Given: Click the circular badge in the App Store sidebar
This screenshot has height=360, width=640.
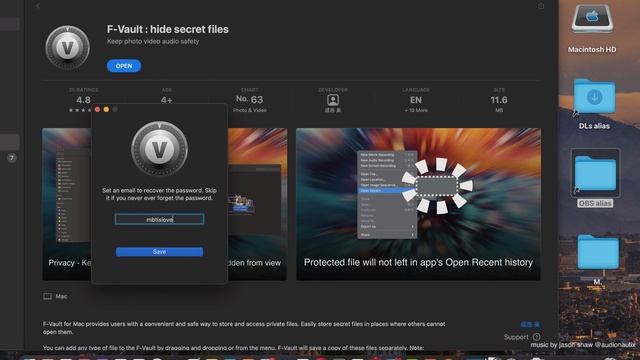Looking at the screenshot, I should [x=12, y=158].
